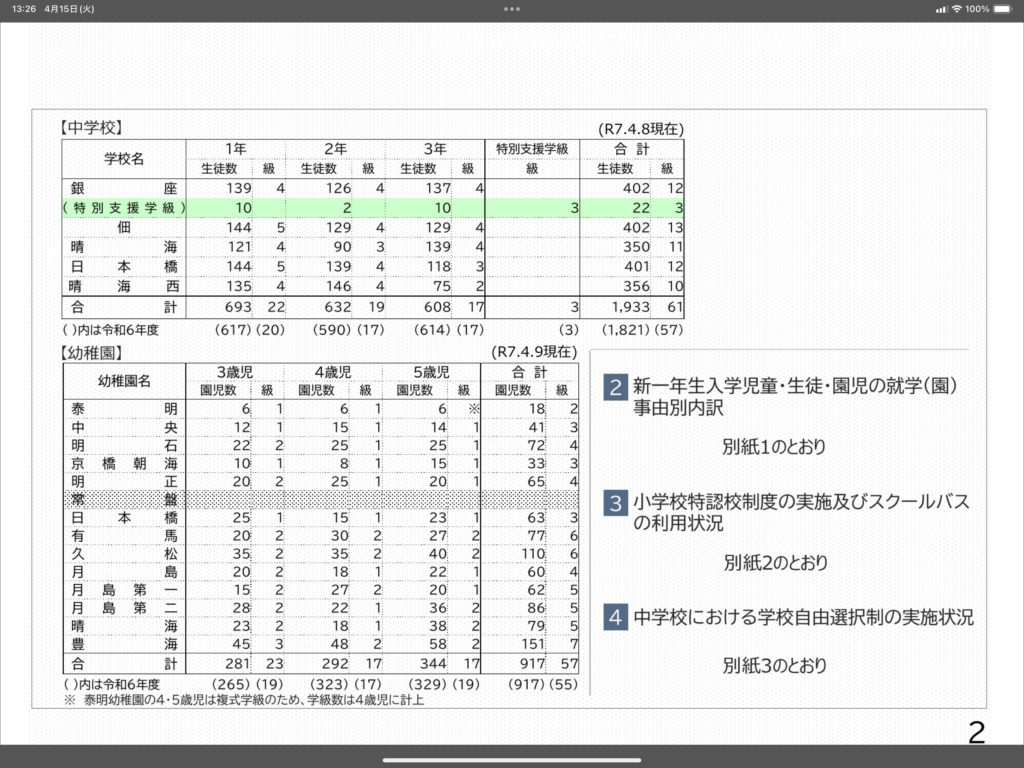Tap the 月島第一 kindergarten row label
Screen dimensions: 1024x768
124,590
